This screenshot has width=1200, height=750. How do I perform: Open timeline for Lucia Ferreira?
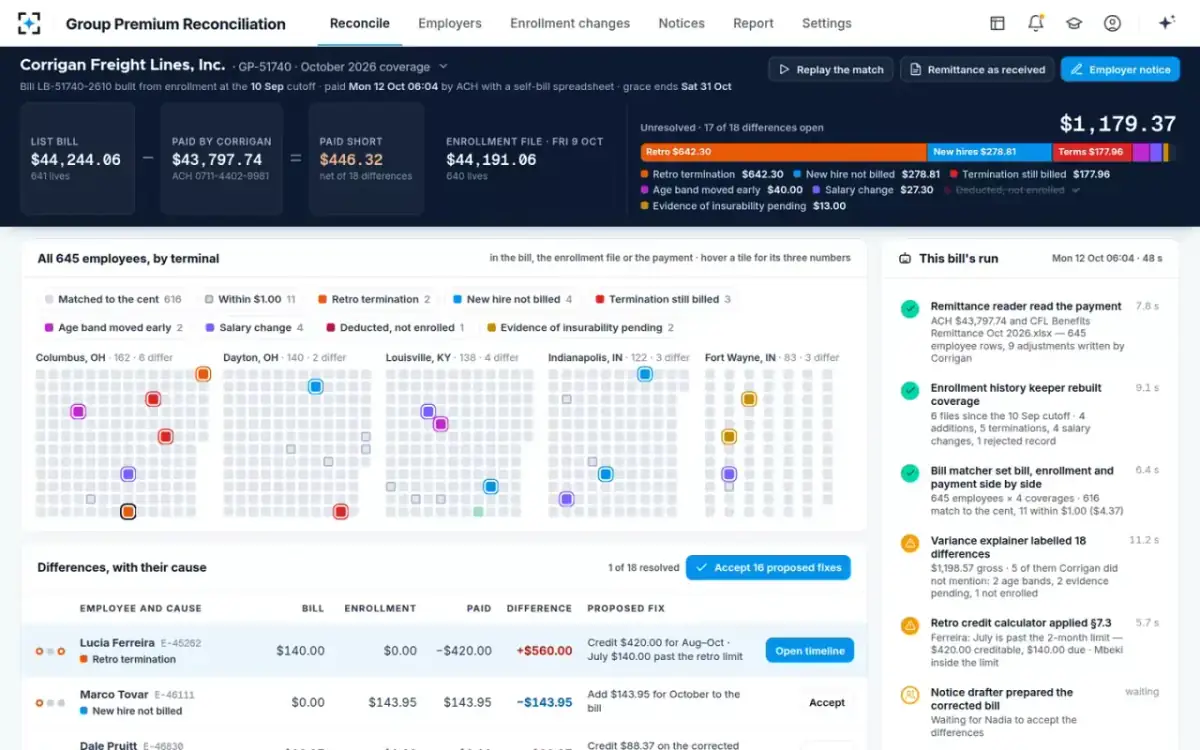click(810, 651)
